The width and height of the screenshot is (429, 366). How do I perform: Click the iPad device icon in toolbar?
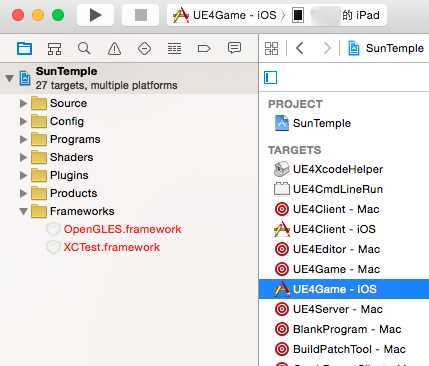[x=298, y=15]
